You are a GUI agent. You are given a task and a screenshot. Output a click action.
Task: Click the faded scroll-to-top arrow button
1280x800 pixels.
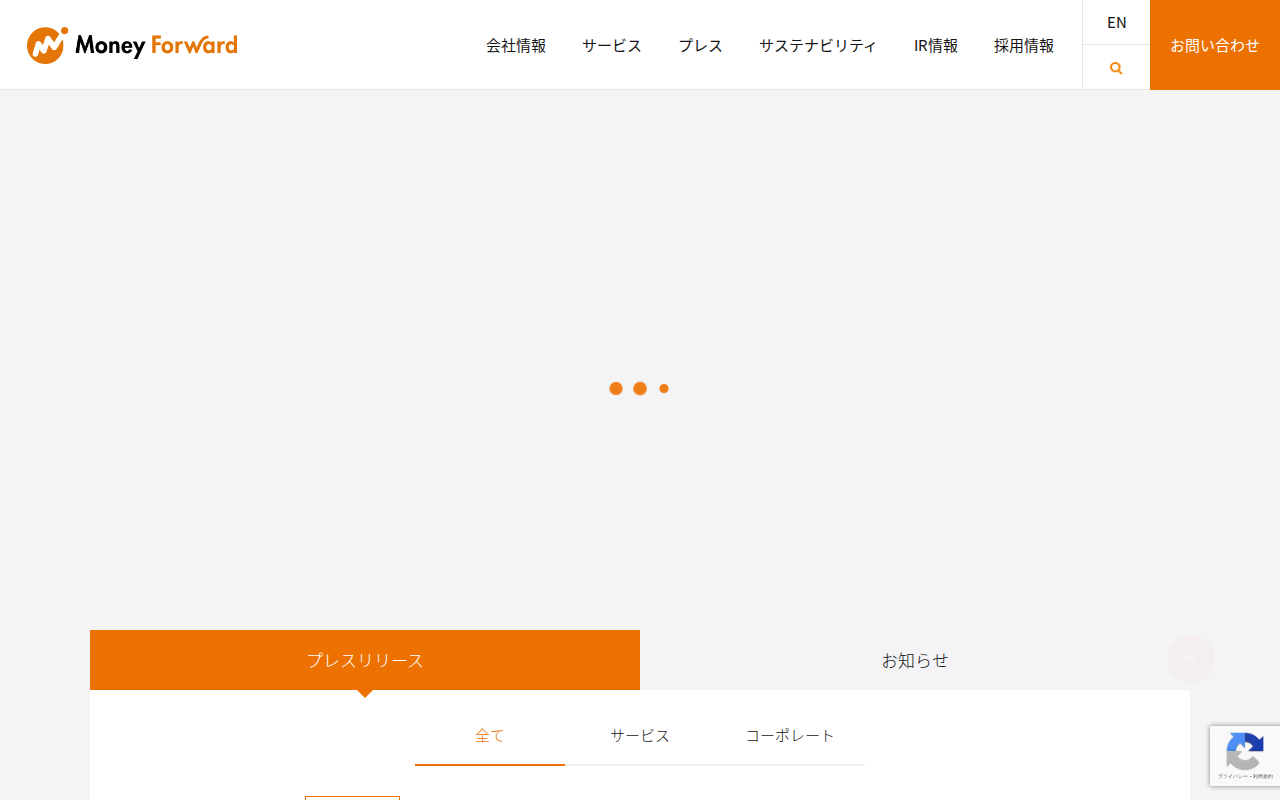1191,659
